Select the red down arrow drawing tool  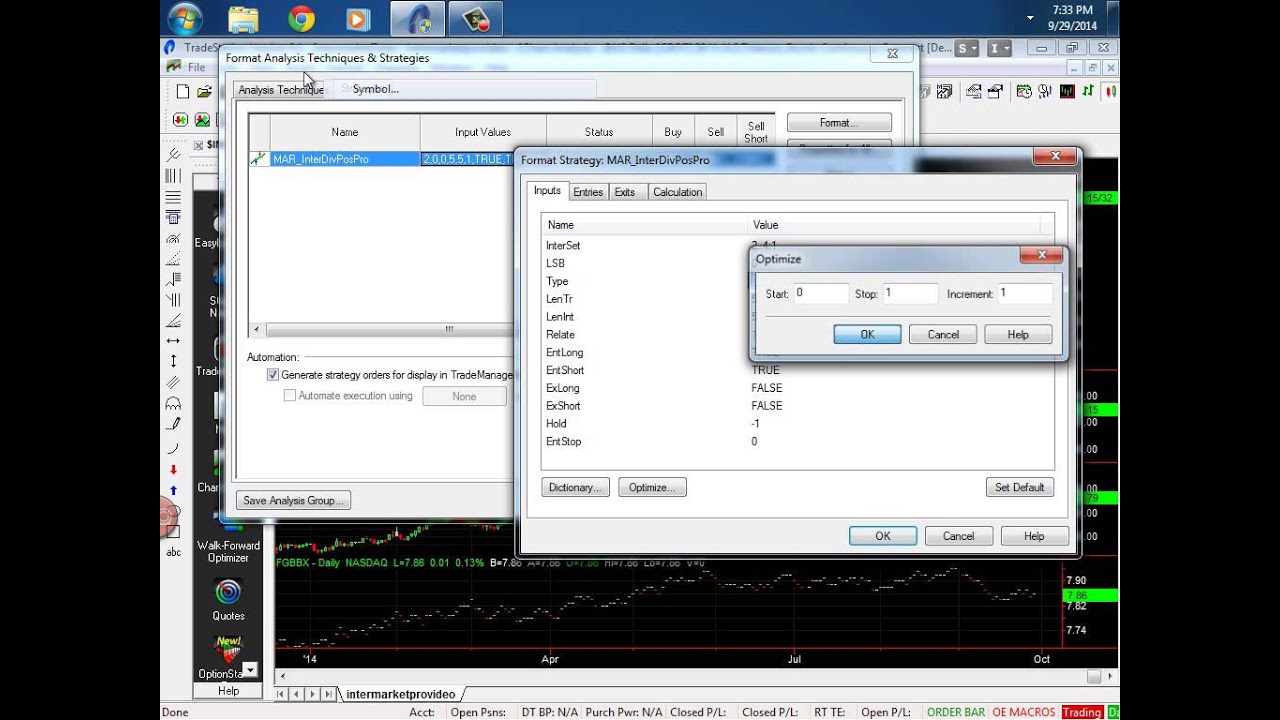173,469
